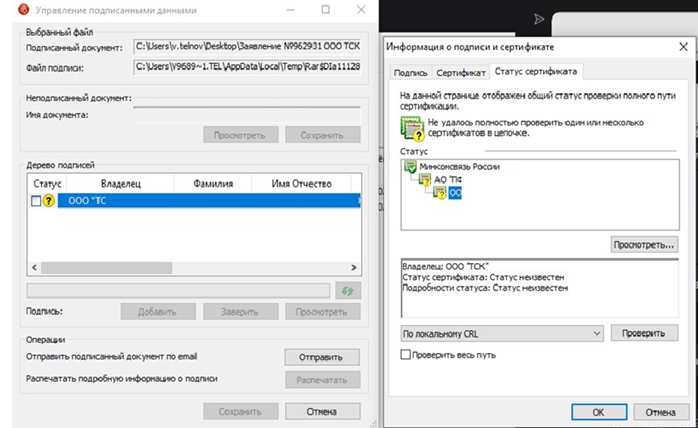Select the АО intermediate certificate icon in tree
Image resolution: width=698 pixels, height=428 pixels.
[x=425, y=180]
